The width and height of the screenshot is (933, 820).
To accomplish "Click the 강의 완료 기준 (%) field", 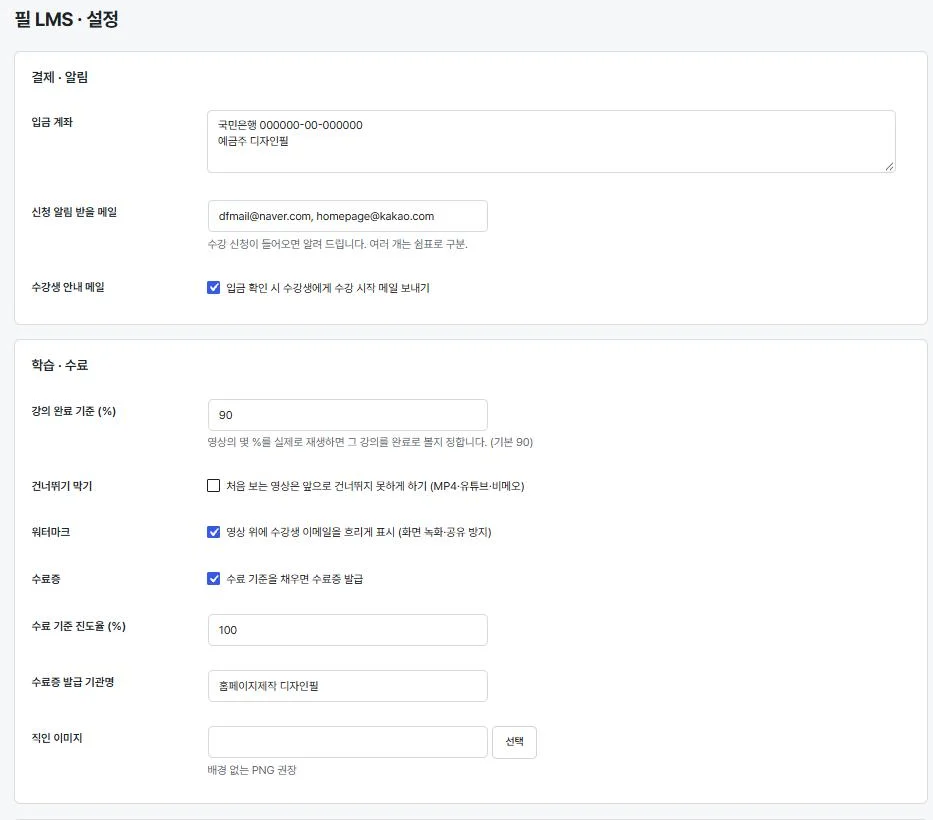I will pyautogui.click(x=347, y=415).
